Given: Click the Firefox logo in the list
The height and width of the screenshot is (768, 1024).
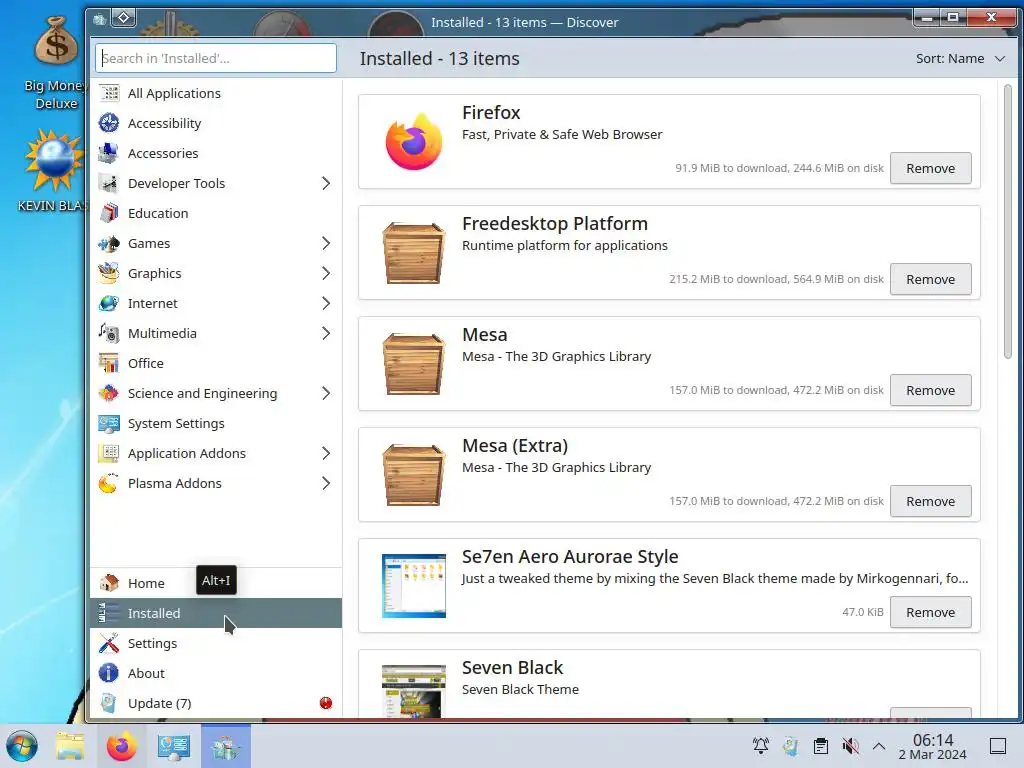Looking at the screenshot, I should (x=413, y=142).
